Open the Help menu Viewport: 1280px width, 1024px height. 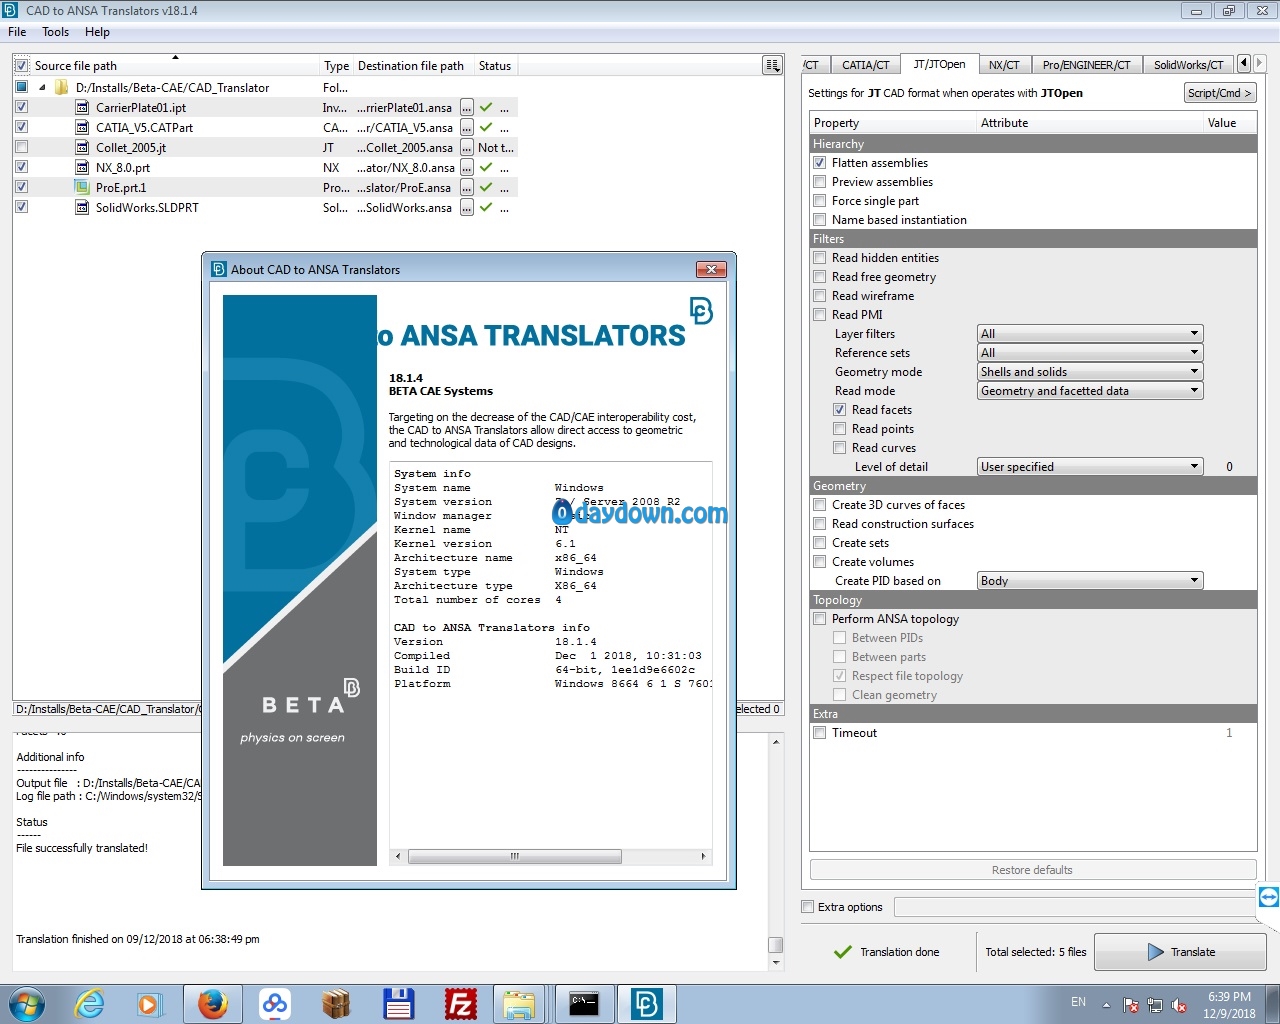pyautogui.click(x=97, y=32)
